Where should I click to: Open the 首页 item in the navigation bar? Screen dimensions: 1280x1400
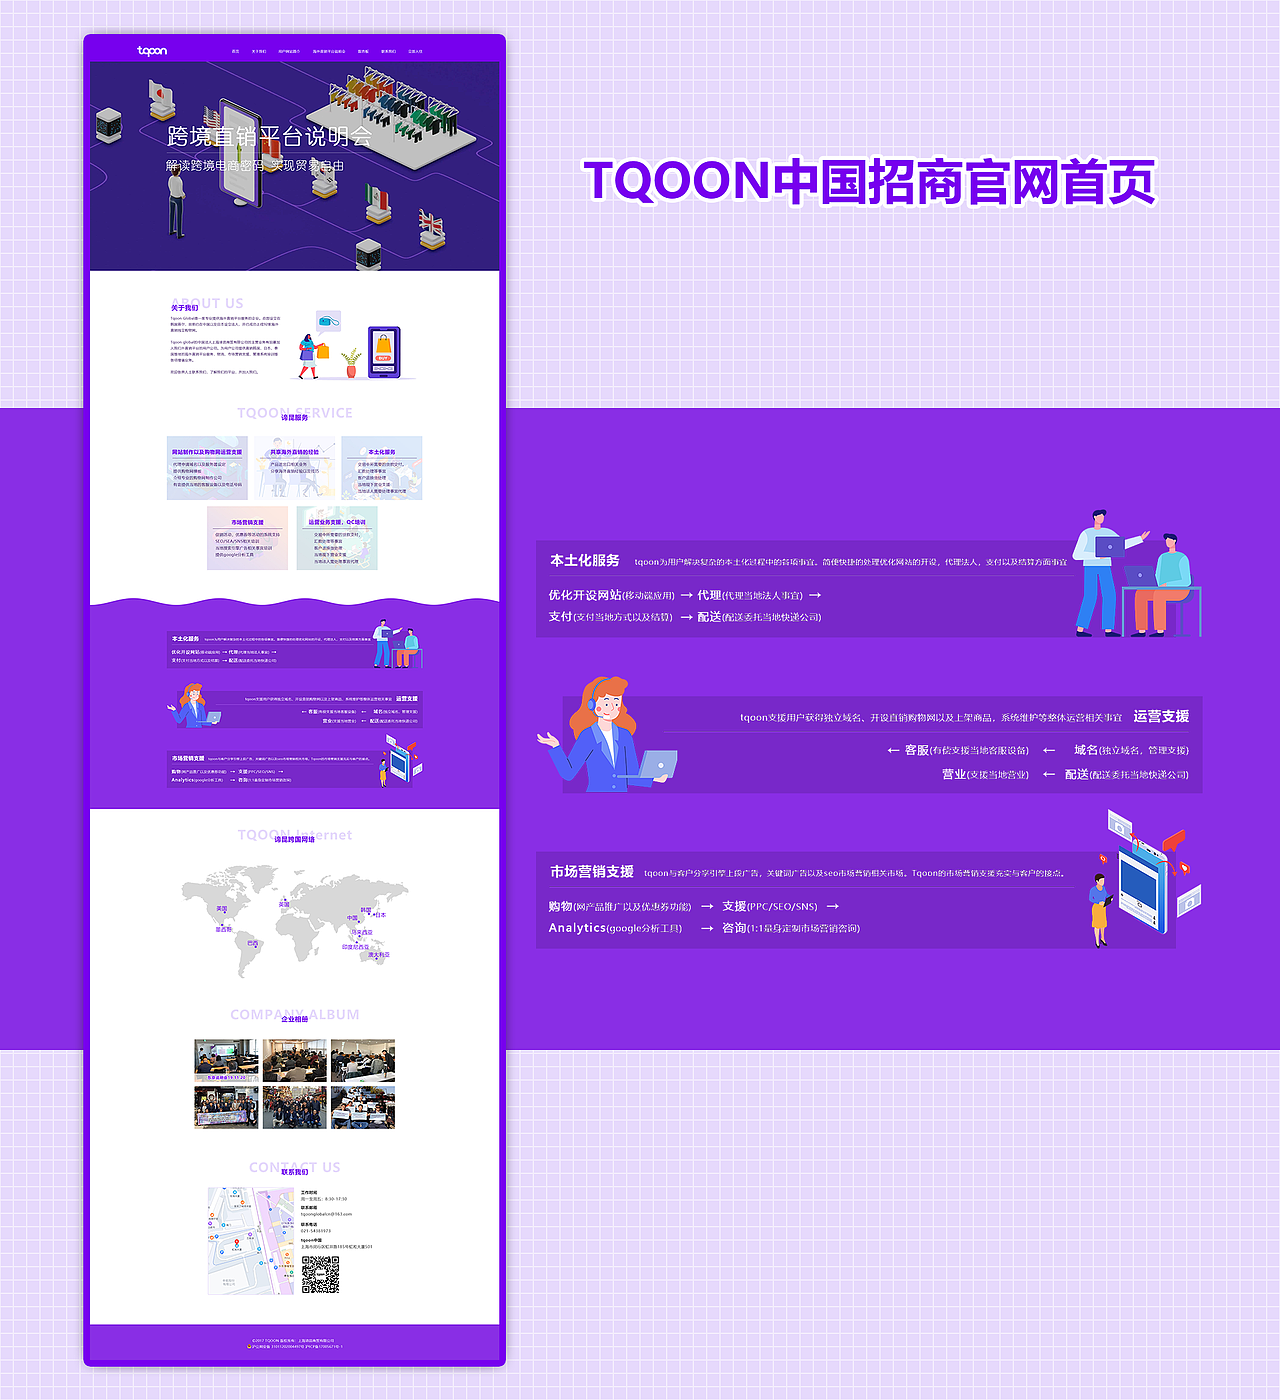(x=234, y=50)
